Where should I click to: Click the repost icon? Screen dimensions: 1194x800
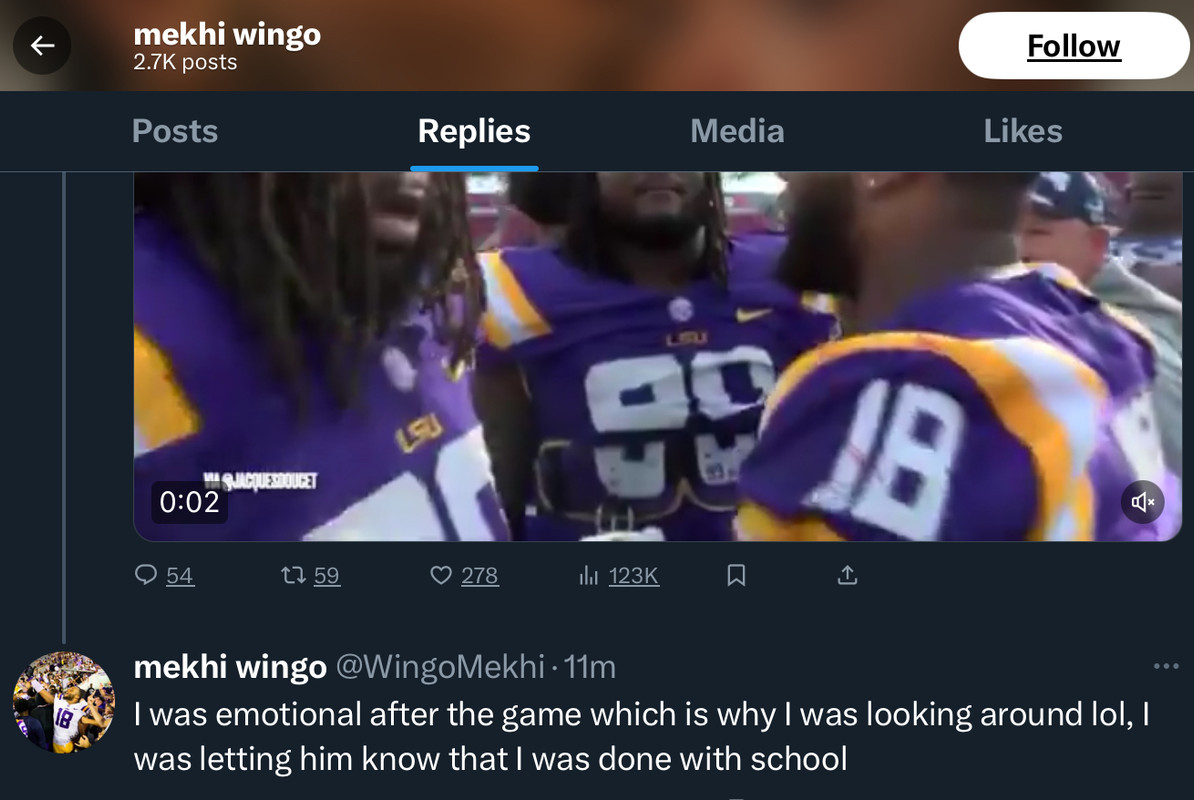pos(293,575)
